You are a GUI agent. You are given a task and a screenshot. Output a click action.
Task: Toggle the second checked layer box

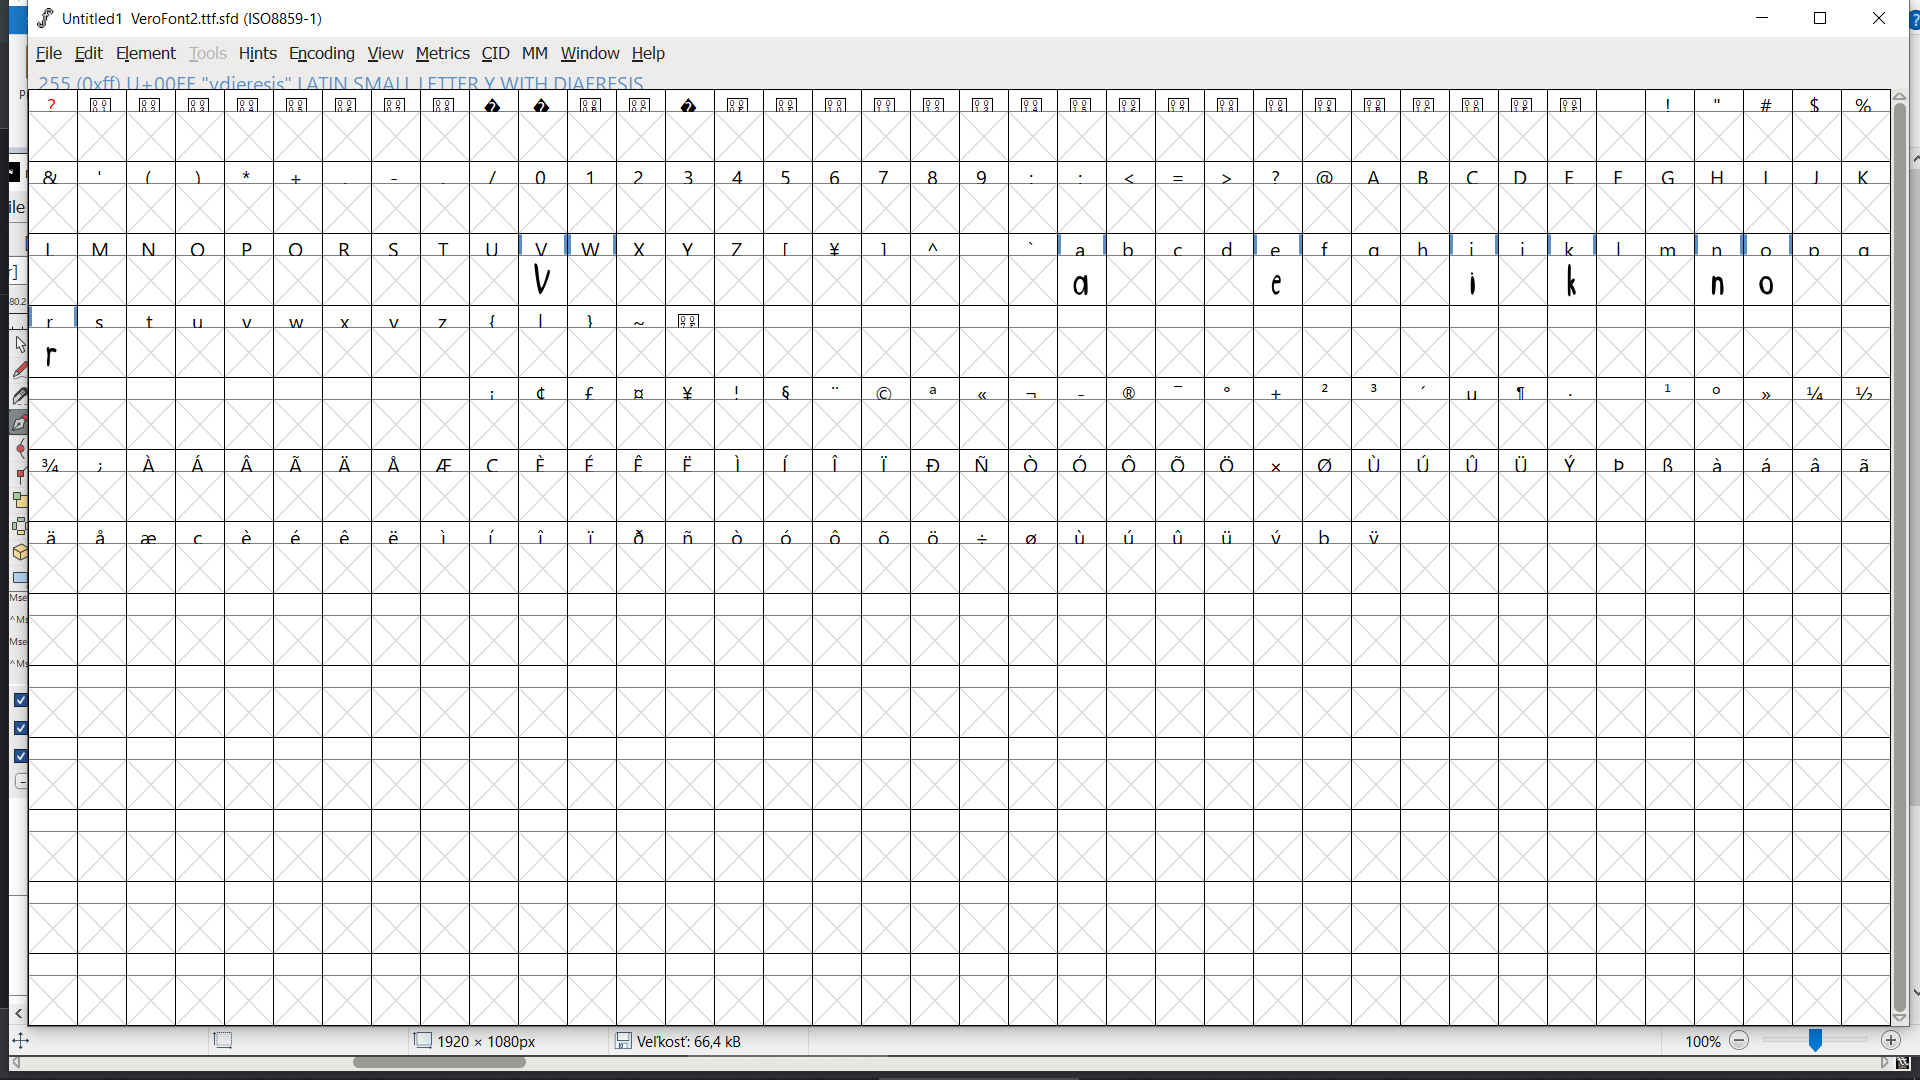point(20,728)
